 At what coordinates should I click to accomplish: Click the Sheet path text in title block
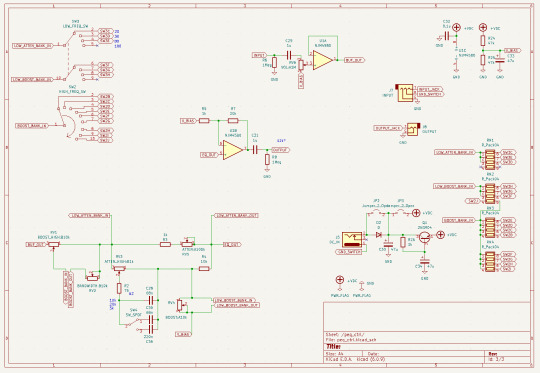coord(345,334)
